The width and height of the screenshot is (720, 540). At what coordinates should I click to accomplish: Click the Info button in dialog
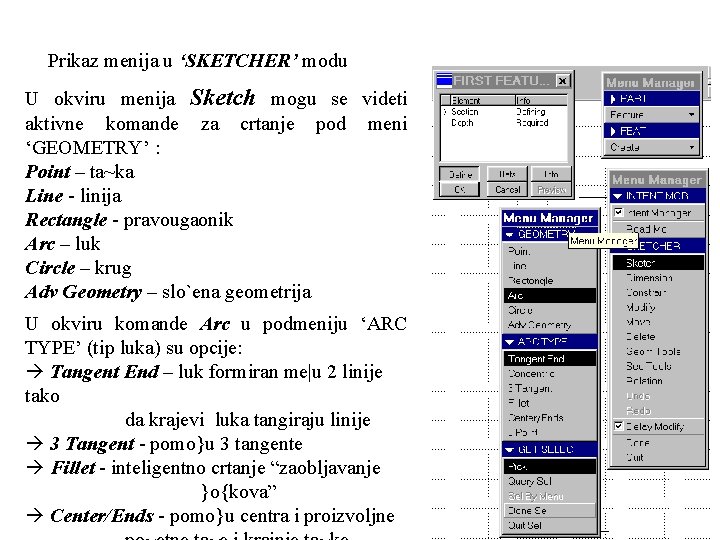coord(551,174)
